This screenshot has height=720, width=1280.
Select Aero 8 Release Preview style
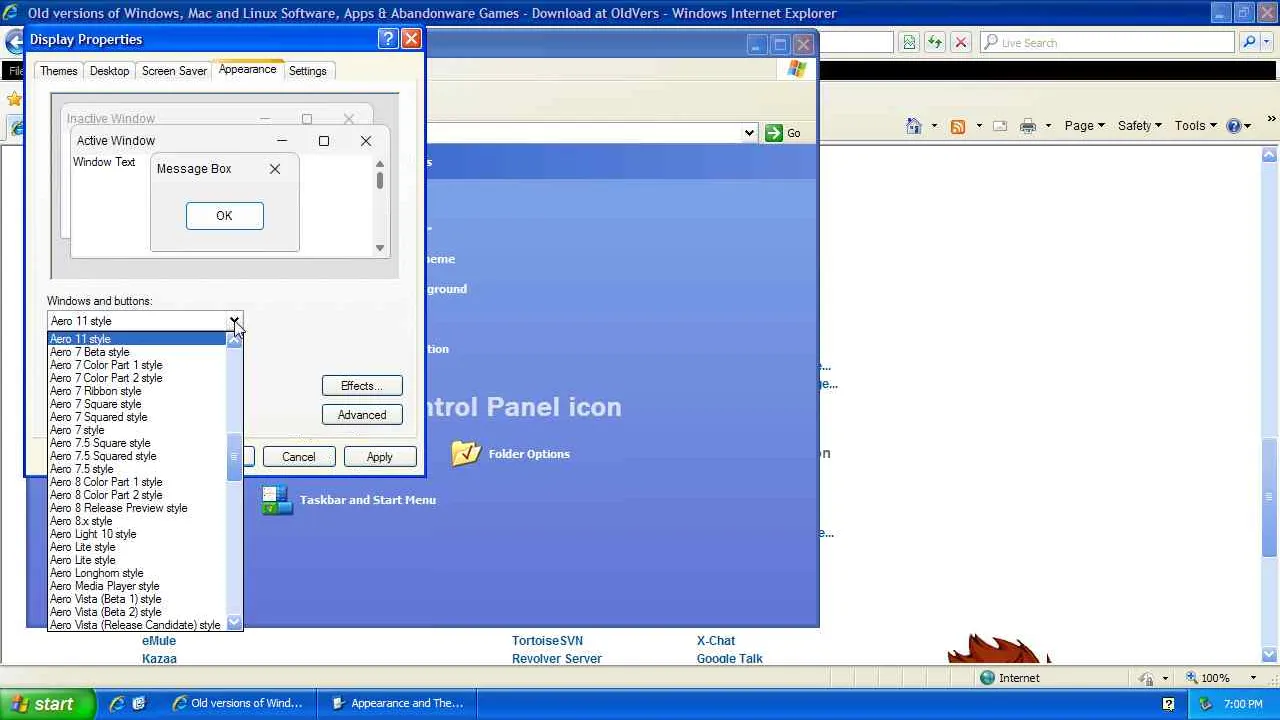coord(137,508)
